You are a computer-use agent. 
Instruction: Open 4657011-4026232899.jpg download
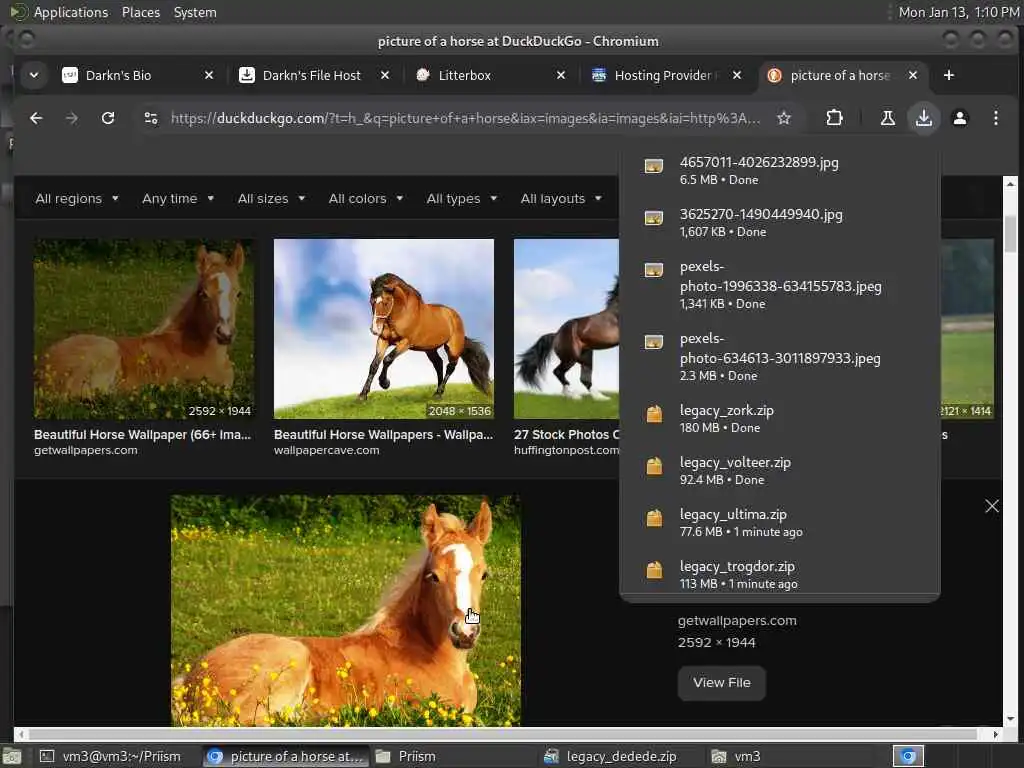[x=780, y=170]
